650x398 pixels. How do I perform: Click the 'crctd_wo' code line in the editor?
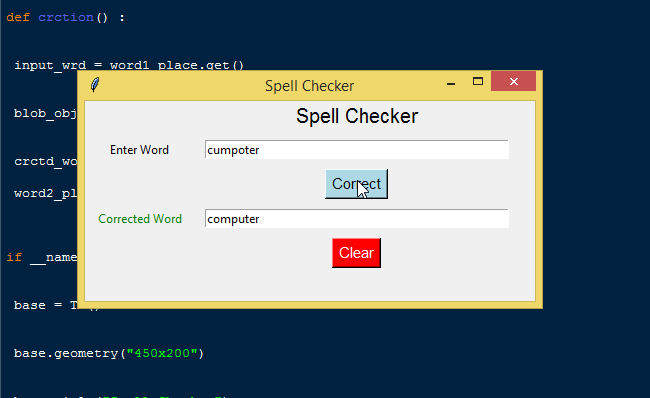tap(45, 161)
